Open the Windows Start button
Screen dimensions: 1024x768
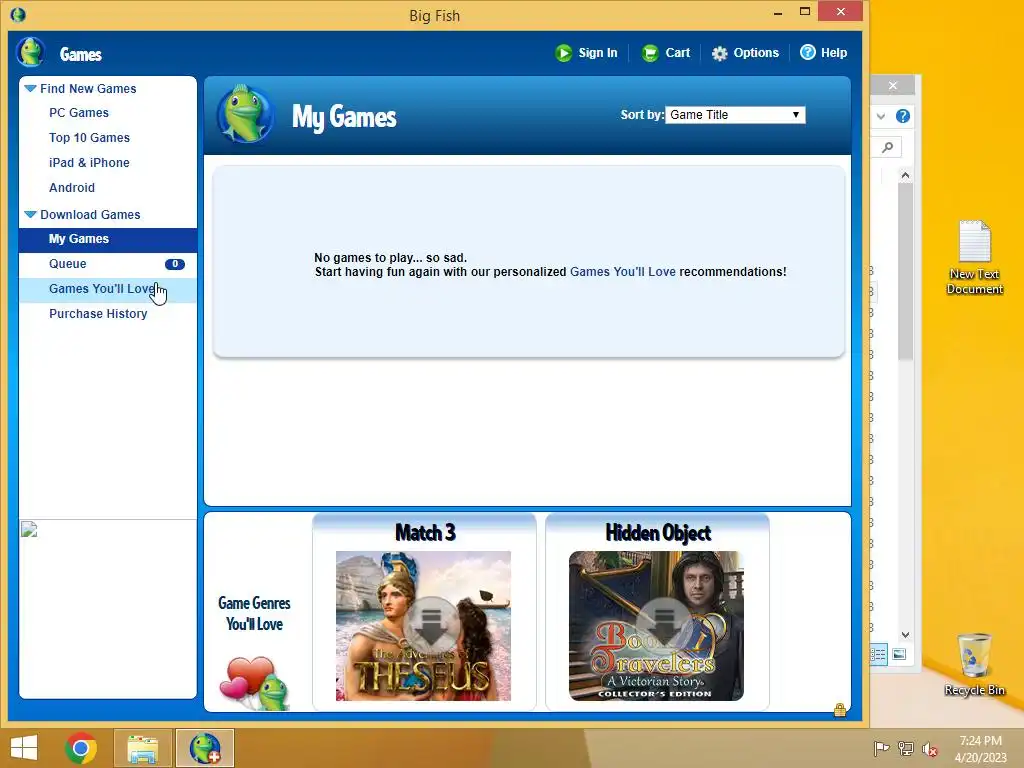24,748
